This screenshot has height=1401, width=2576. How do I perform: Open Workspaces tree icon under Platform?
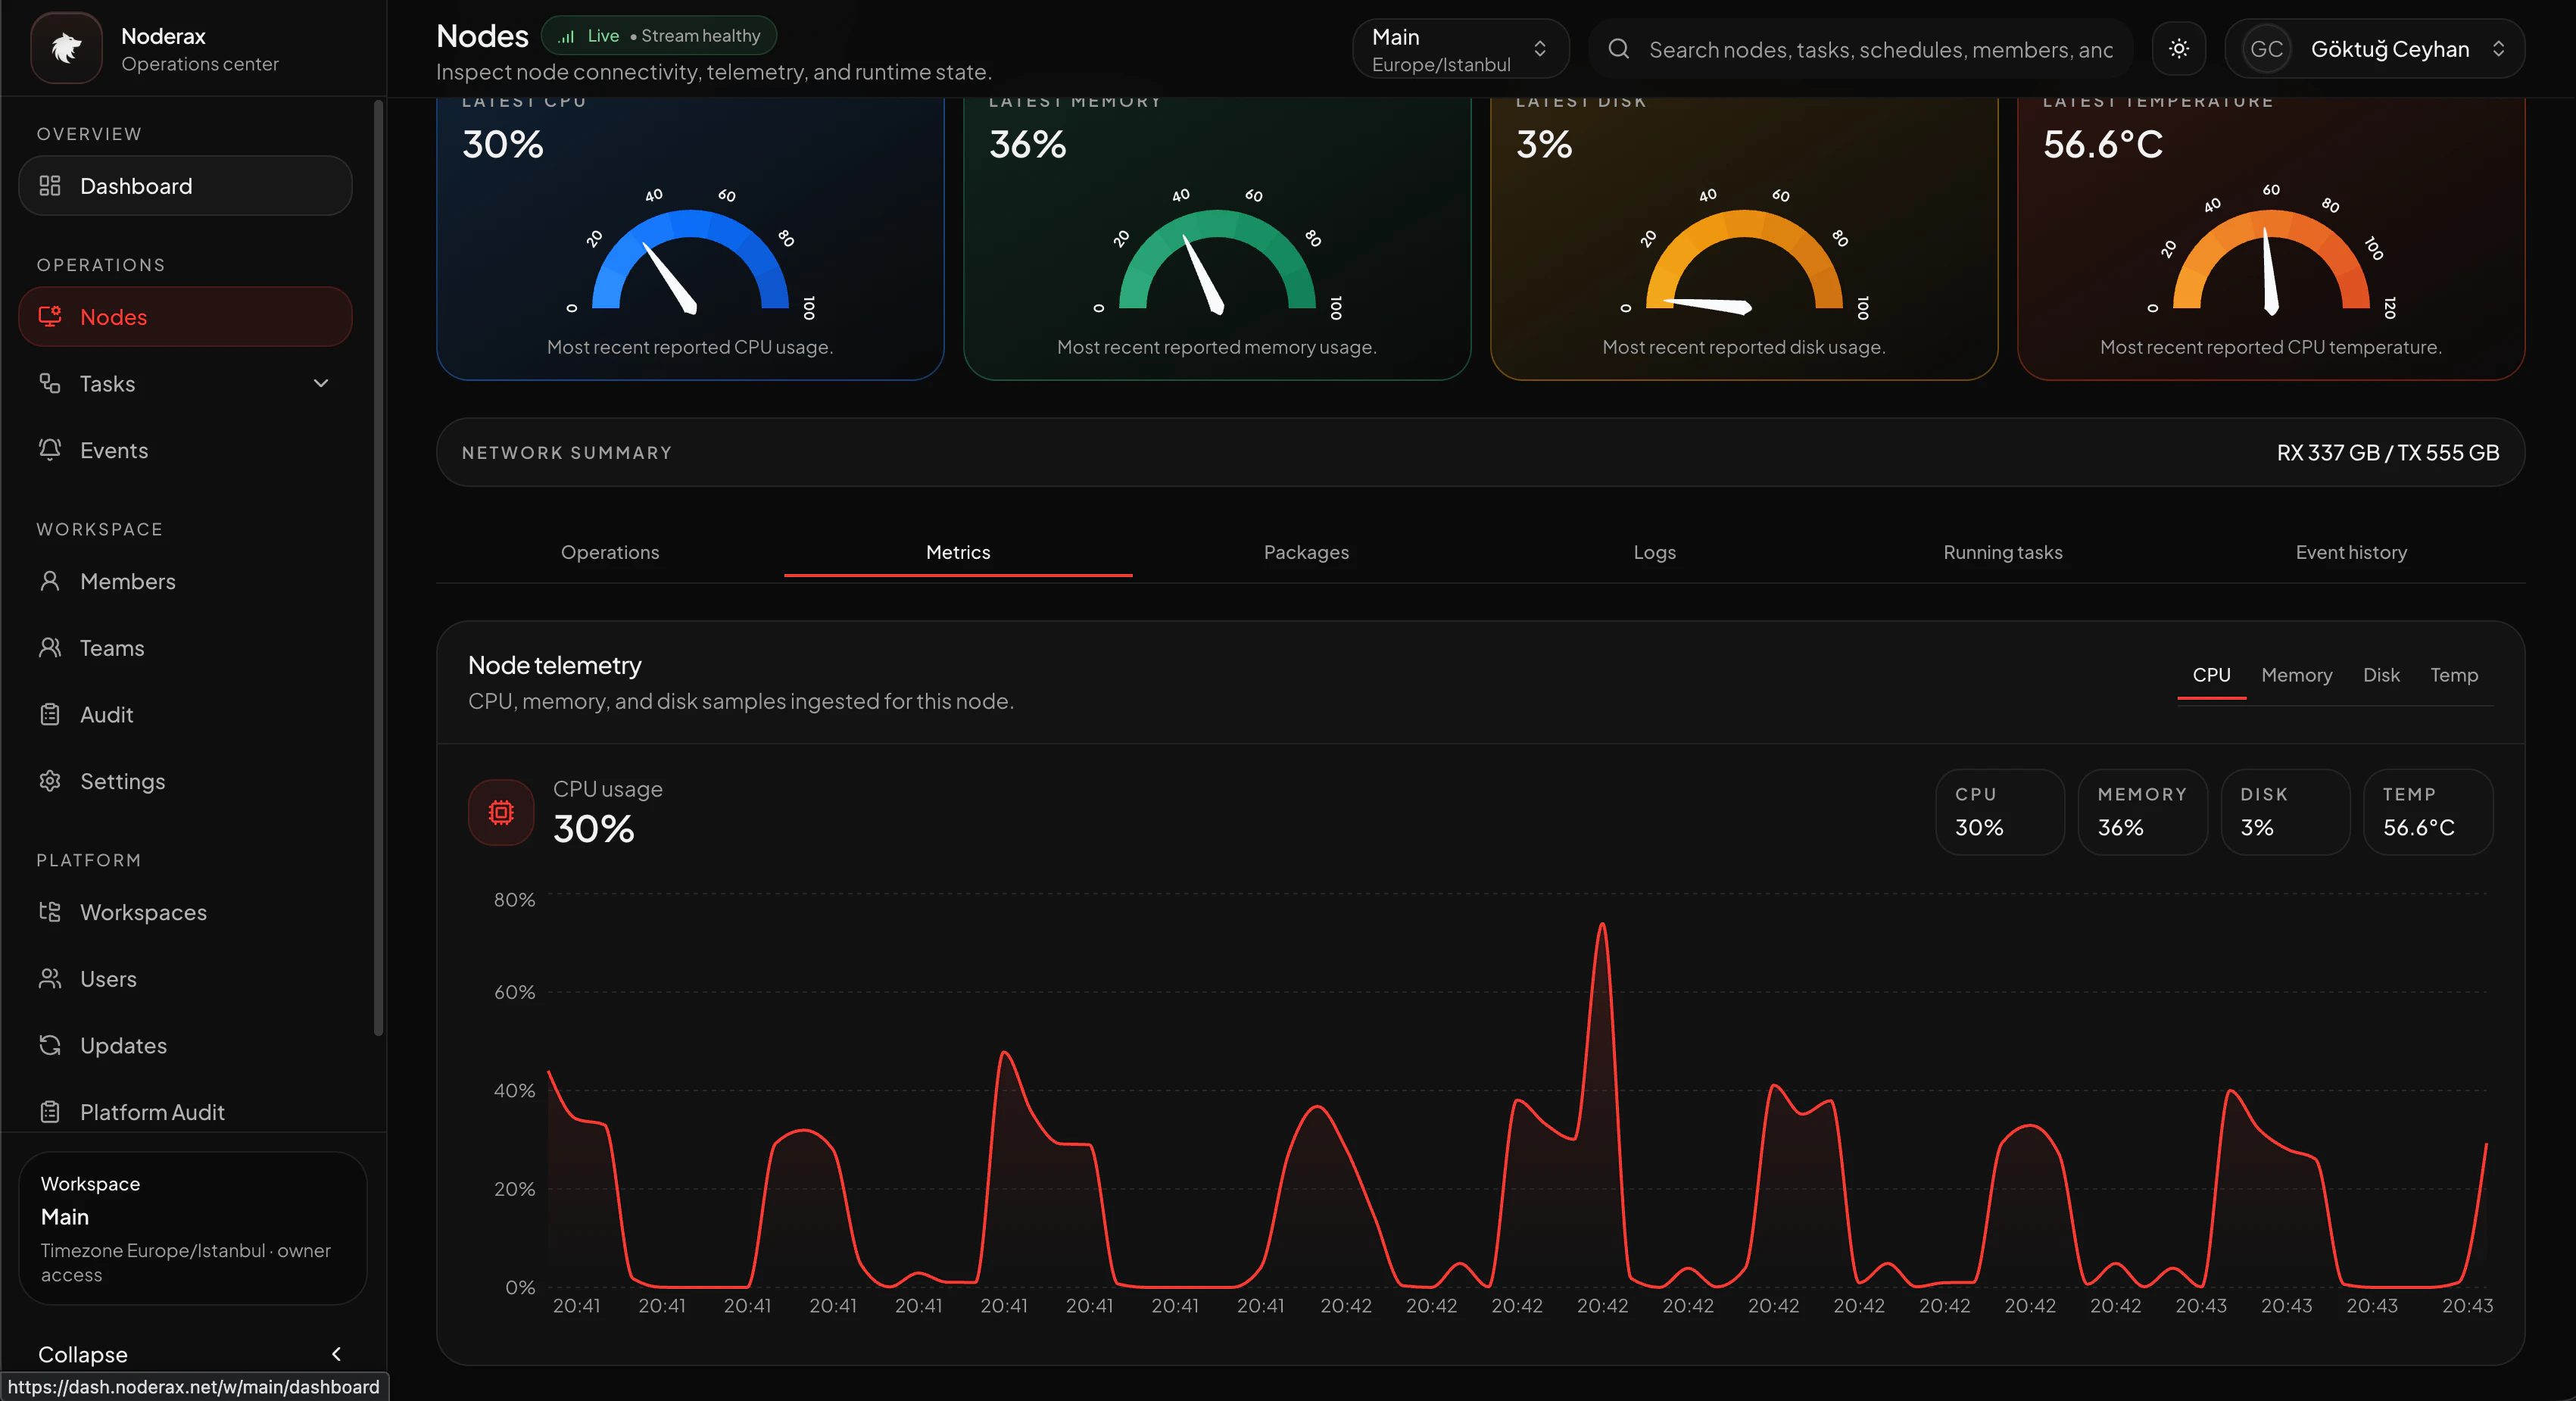(x=50, y=912)
